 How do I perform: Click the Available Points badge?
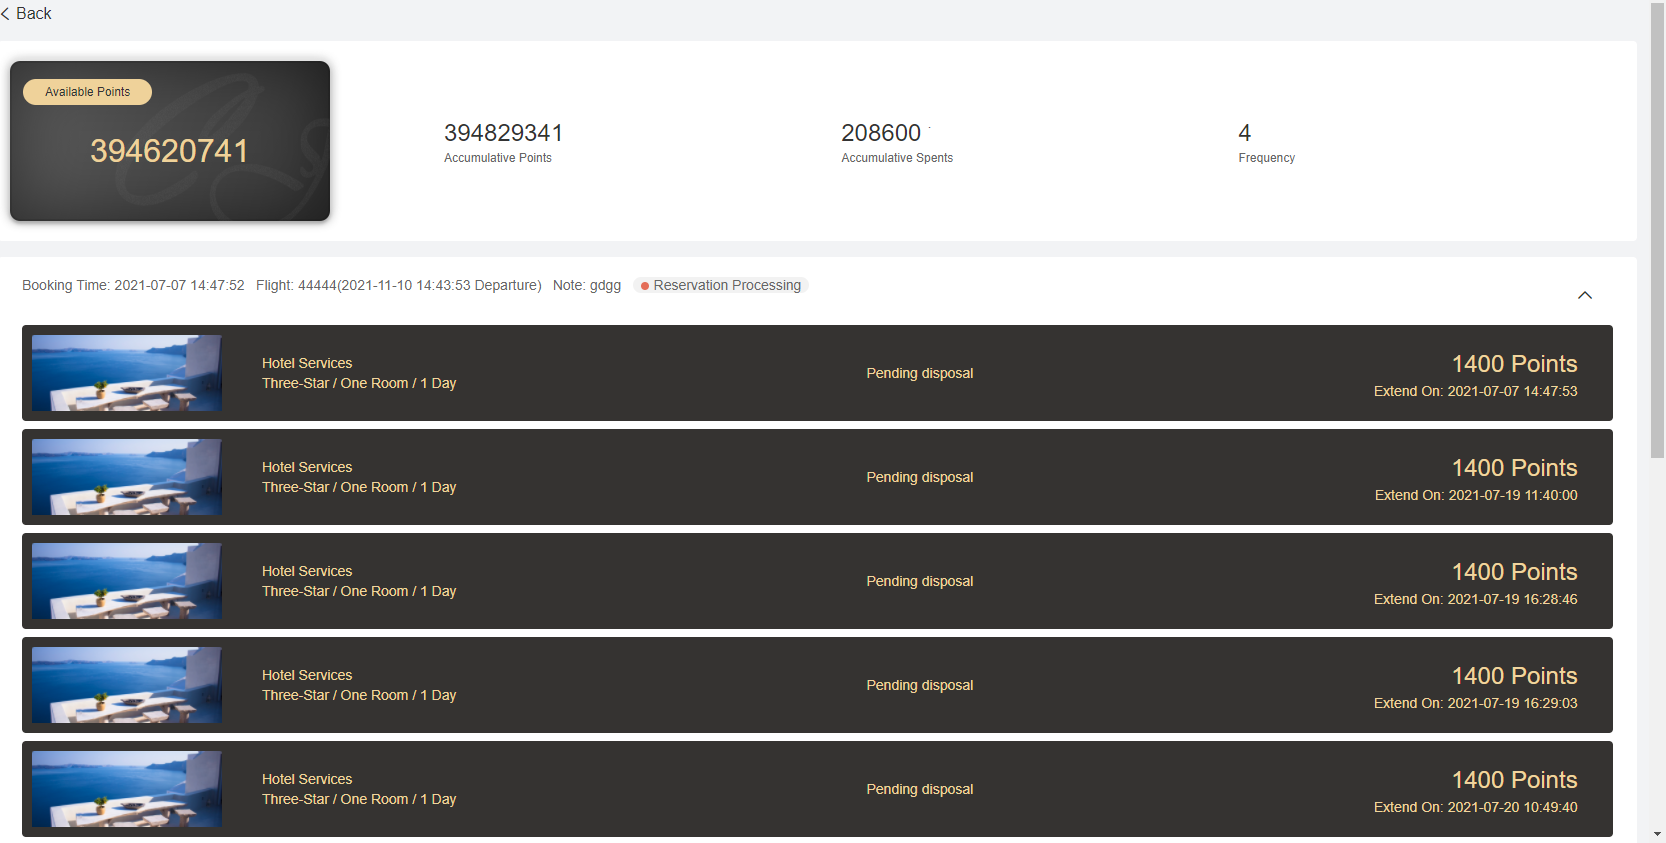pos(87,92)
